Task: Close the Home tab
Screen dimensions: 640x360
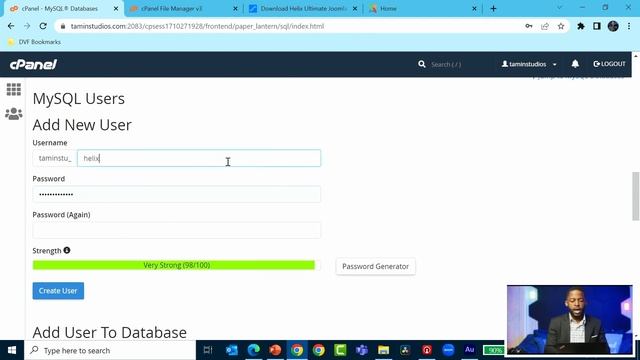Action: 474,9
